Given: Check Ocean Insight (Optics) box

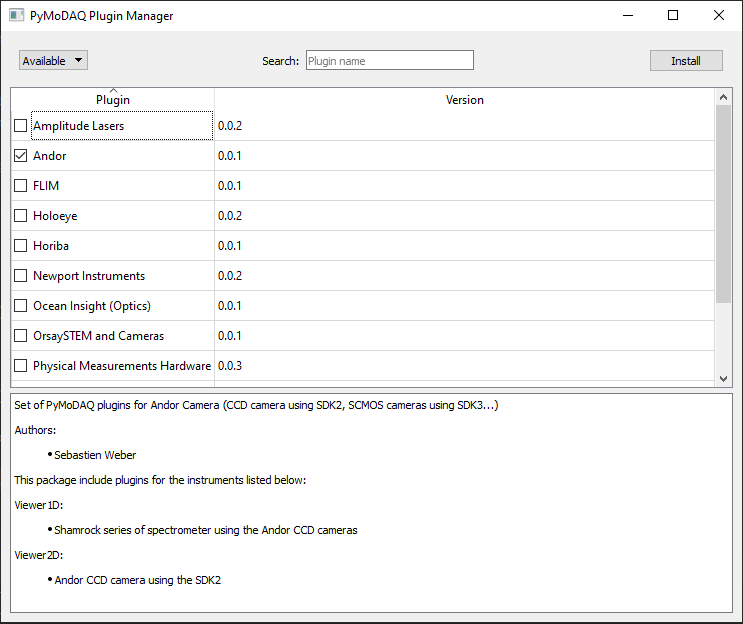Looking at the screenshot, I should click(x=20, y=306).
